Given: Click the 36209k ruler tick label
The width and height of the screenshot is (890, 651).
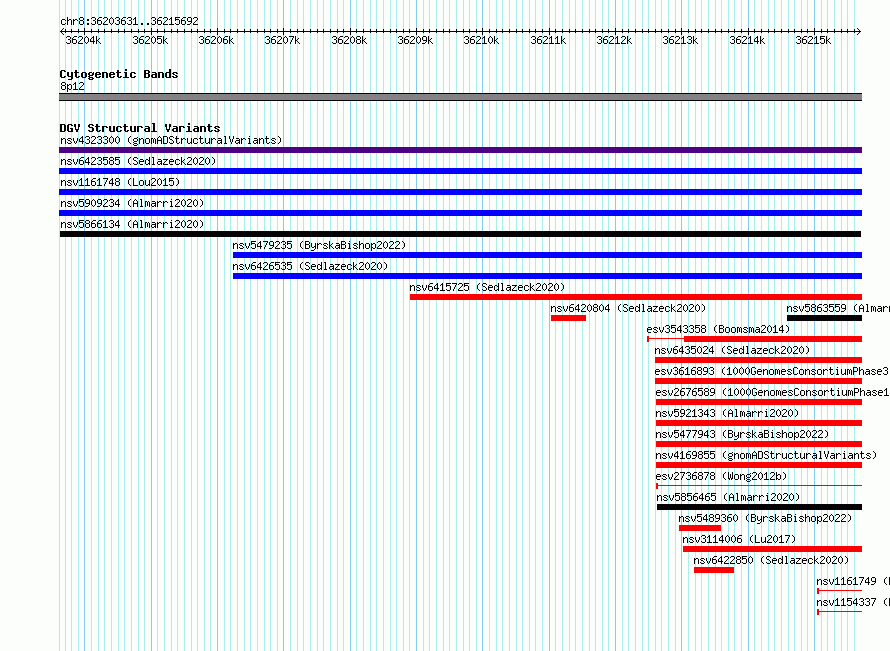Looking at the screenshot, I should pos(415,40).
